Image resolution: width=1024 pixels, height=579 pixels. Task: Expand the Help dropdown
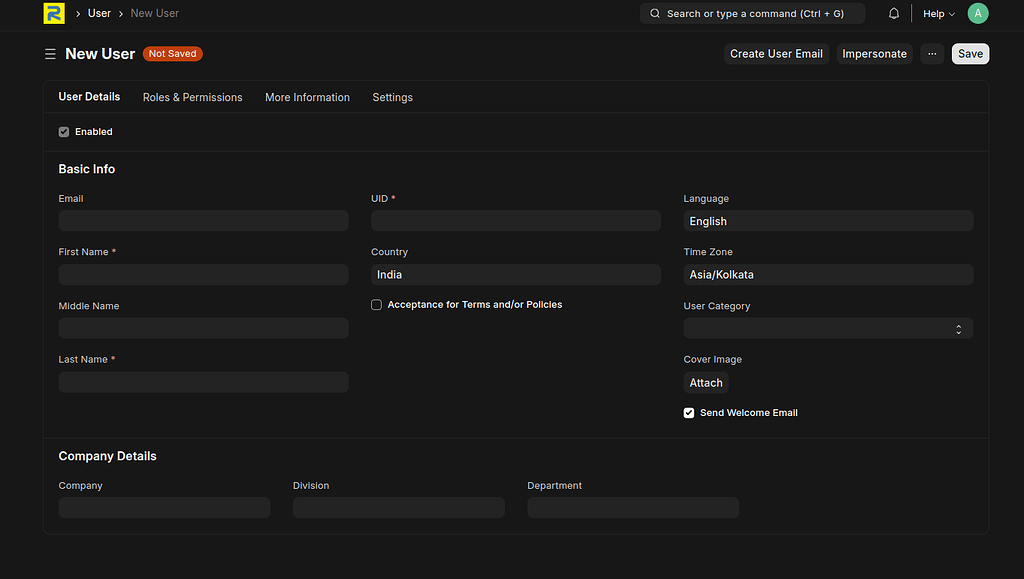(937, 13)
